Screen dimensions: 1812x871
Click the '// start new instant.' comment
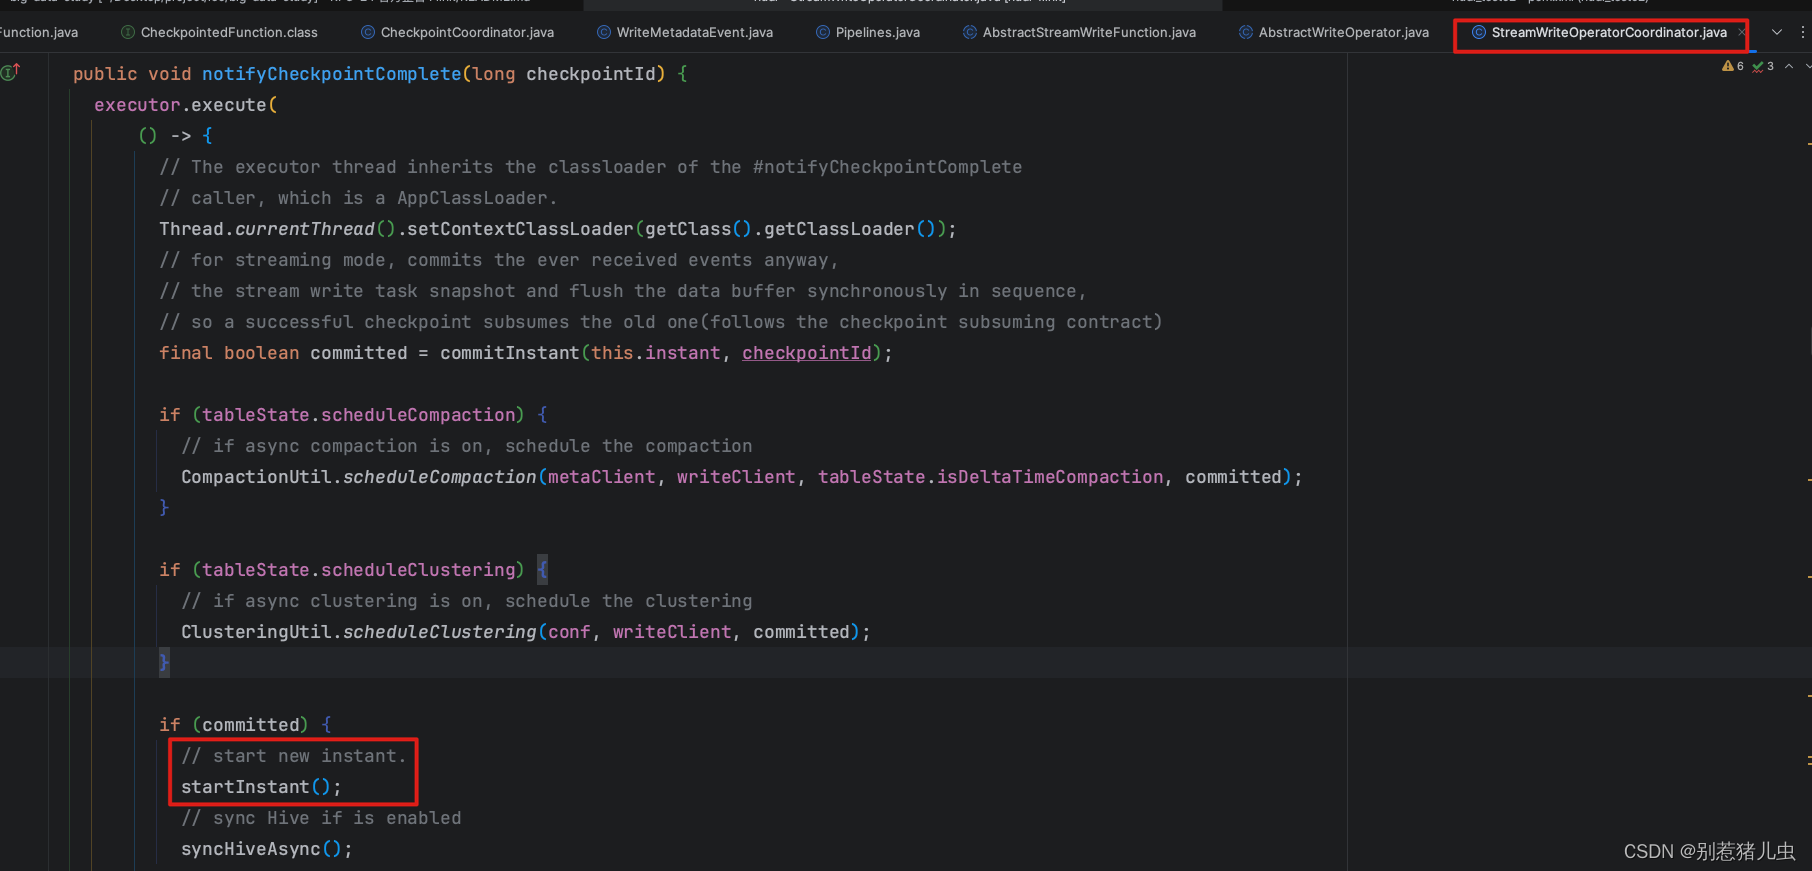click(294, 756)
